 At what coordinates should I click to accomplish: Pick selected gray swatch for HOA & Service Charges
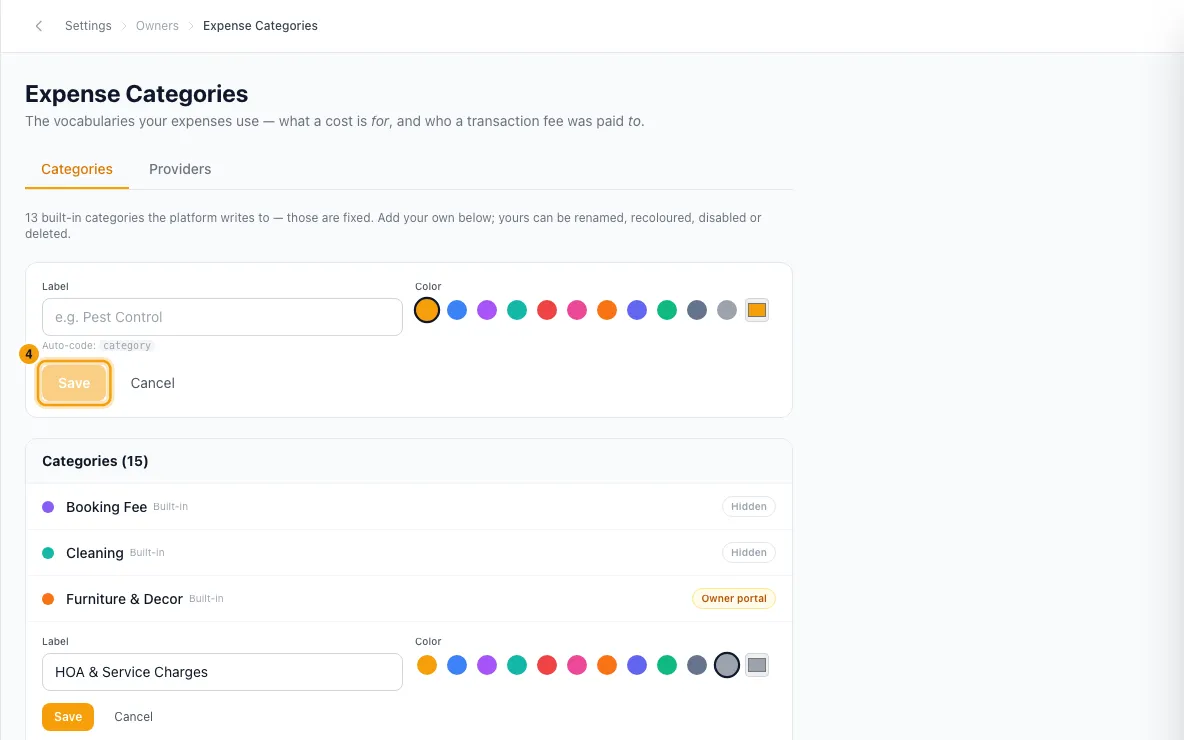[726, 665]
